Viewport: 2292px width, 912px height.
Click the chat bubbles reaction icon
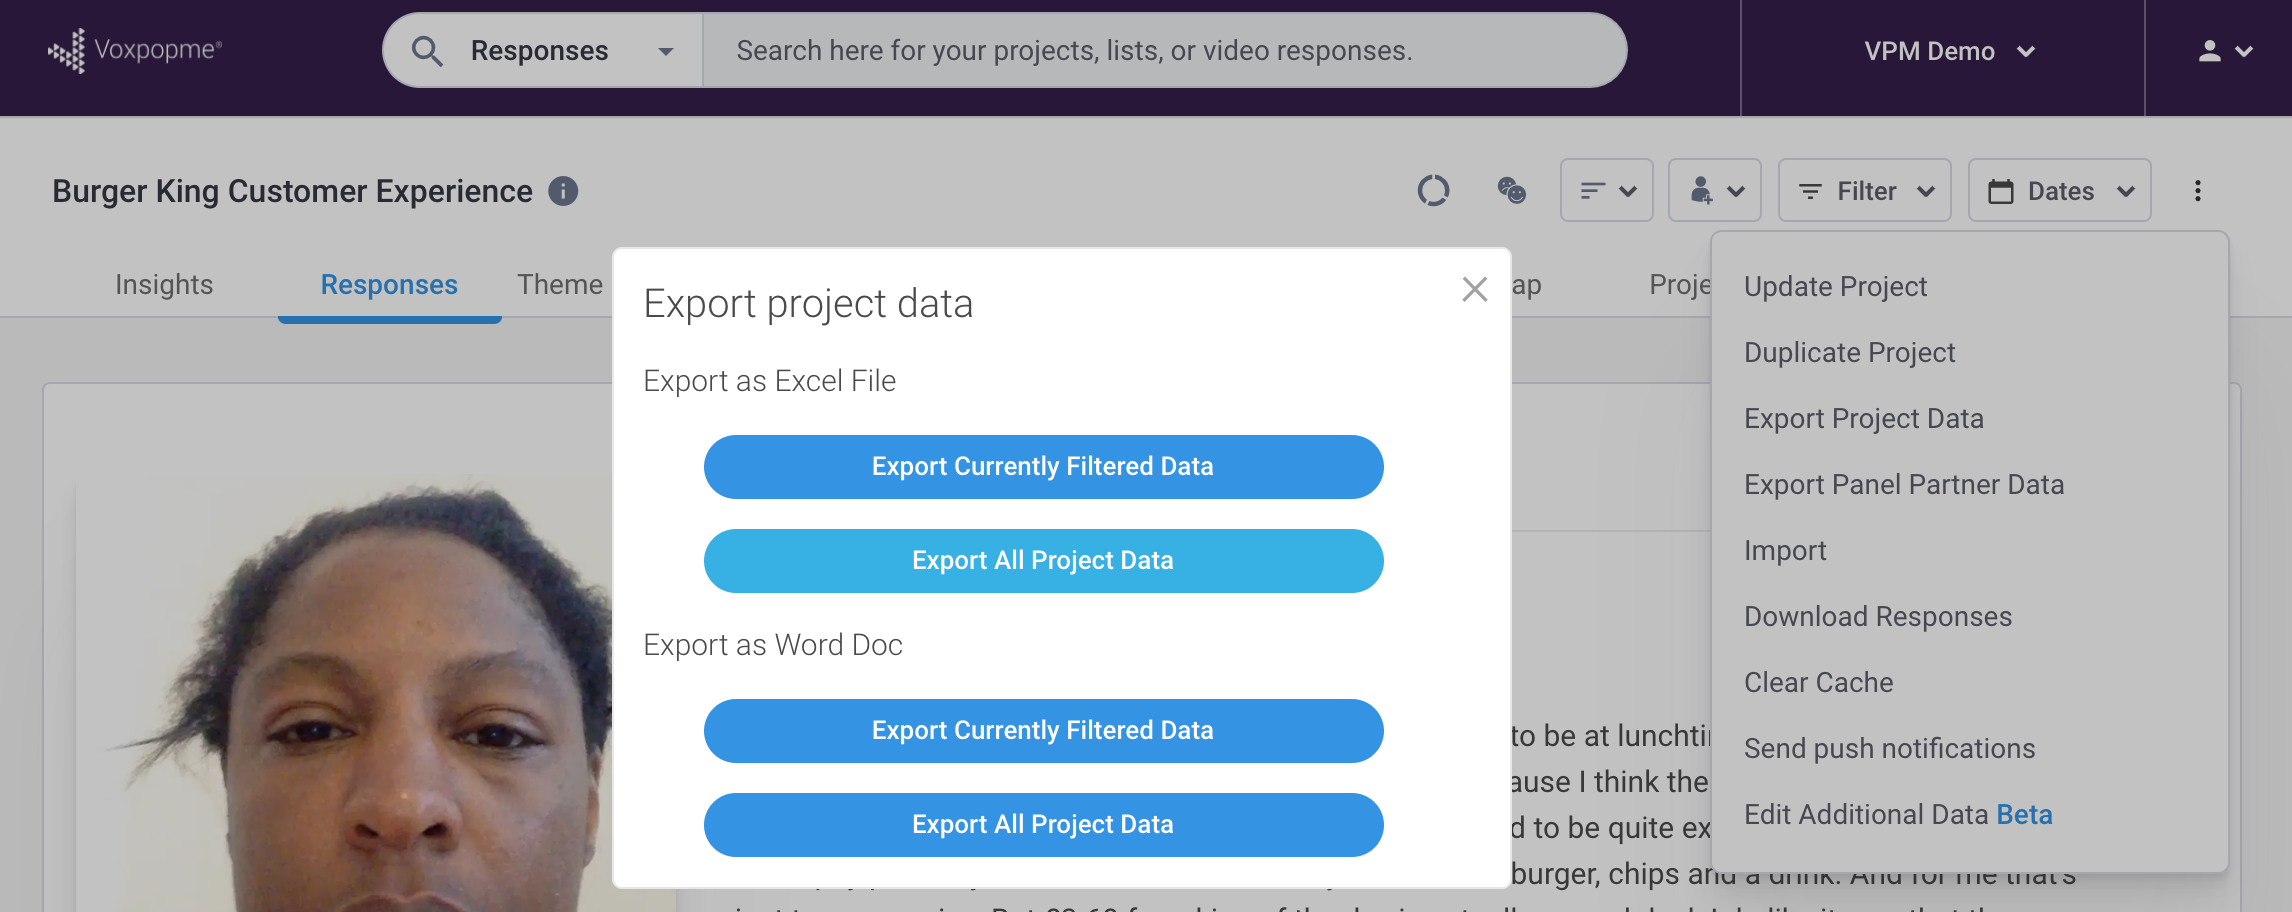tap(1511, 190)
